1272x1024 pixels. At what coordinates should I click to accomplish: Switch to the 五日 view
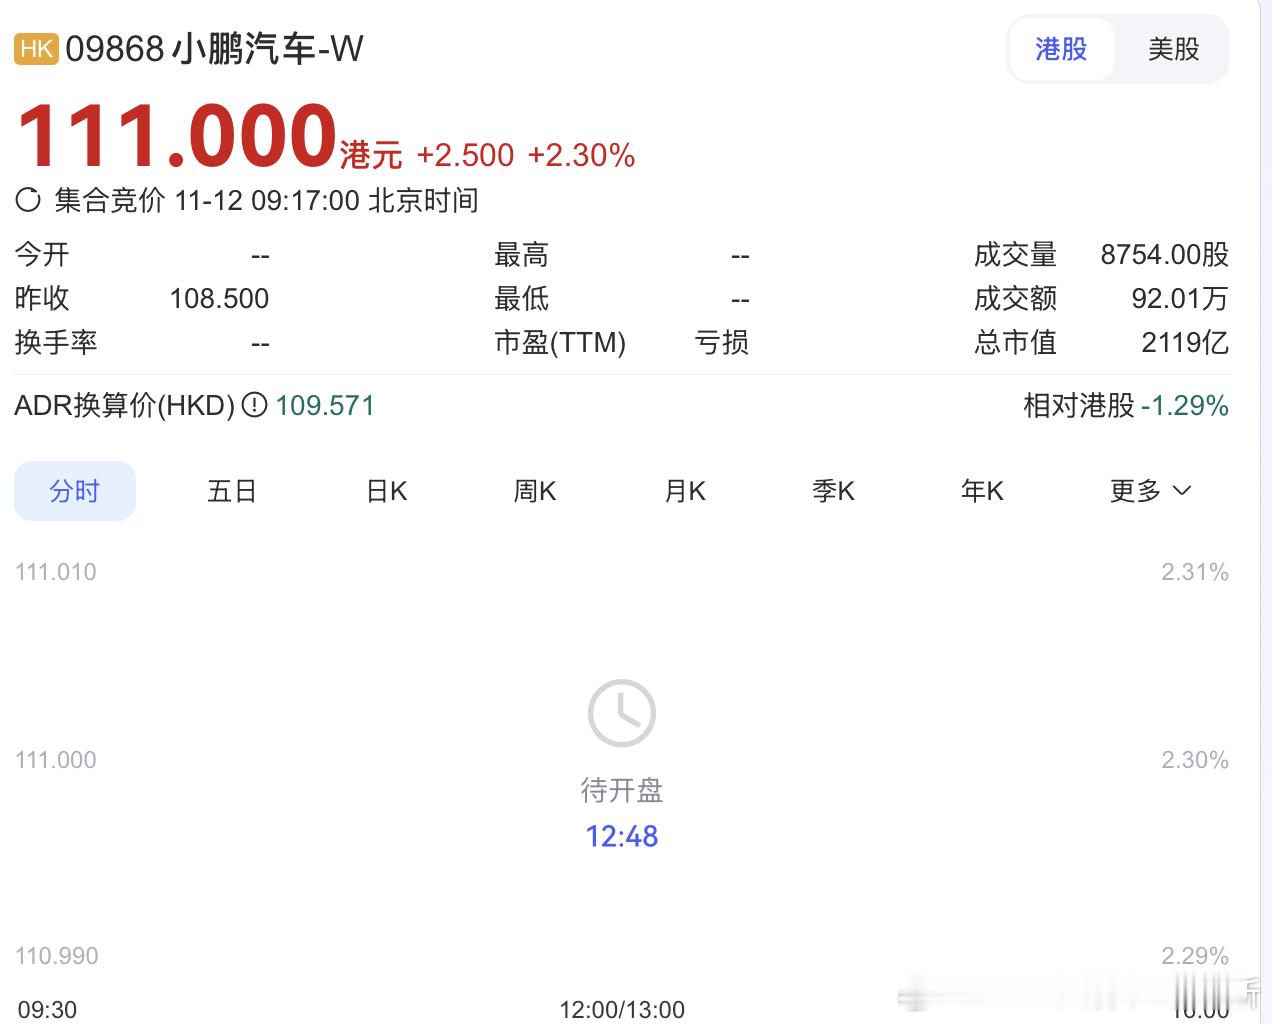pyautogui.click(x=232, y=490)
